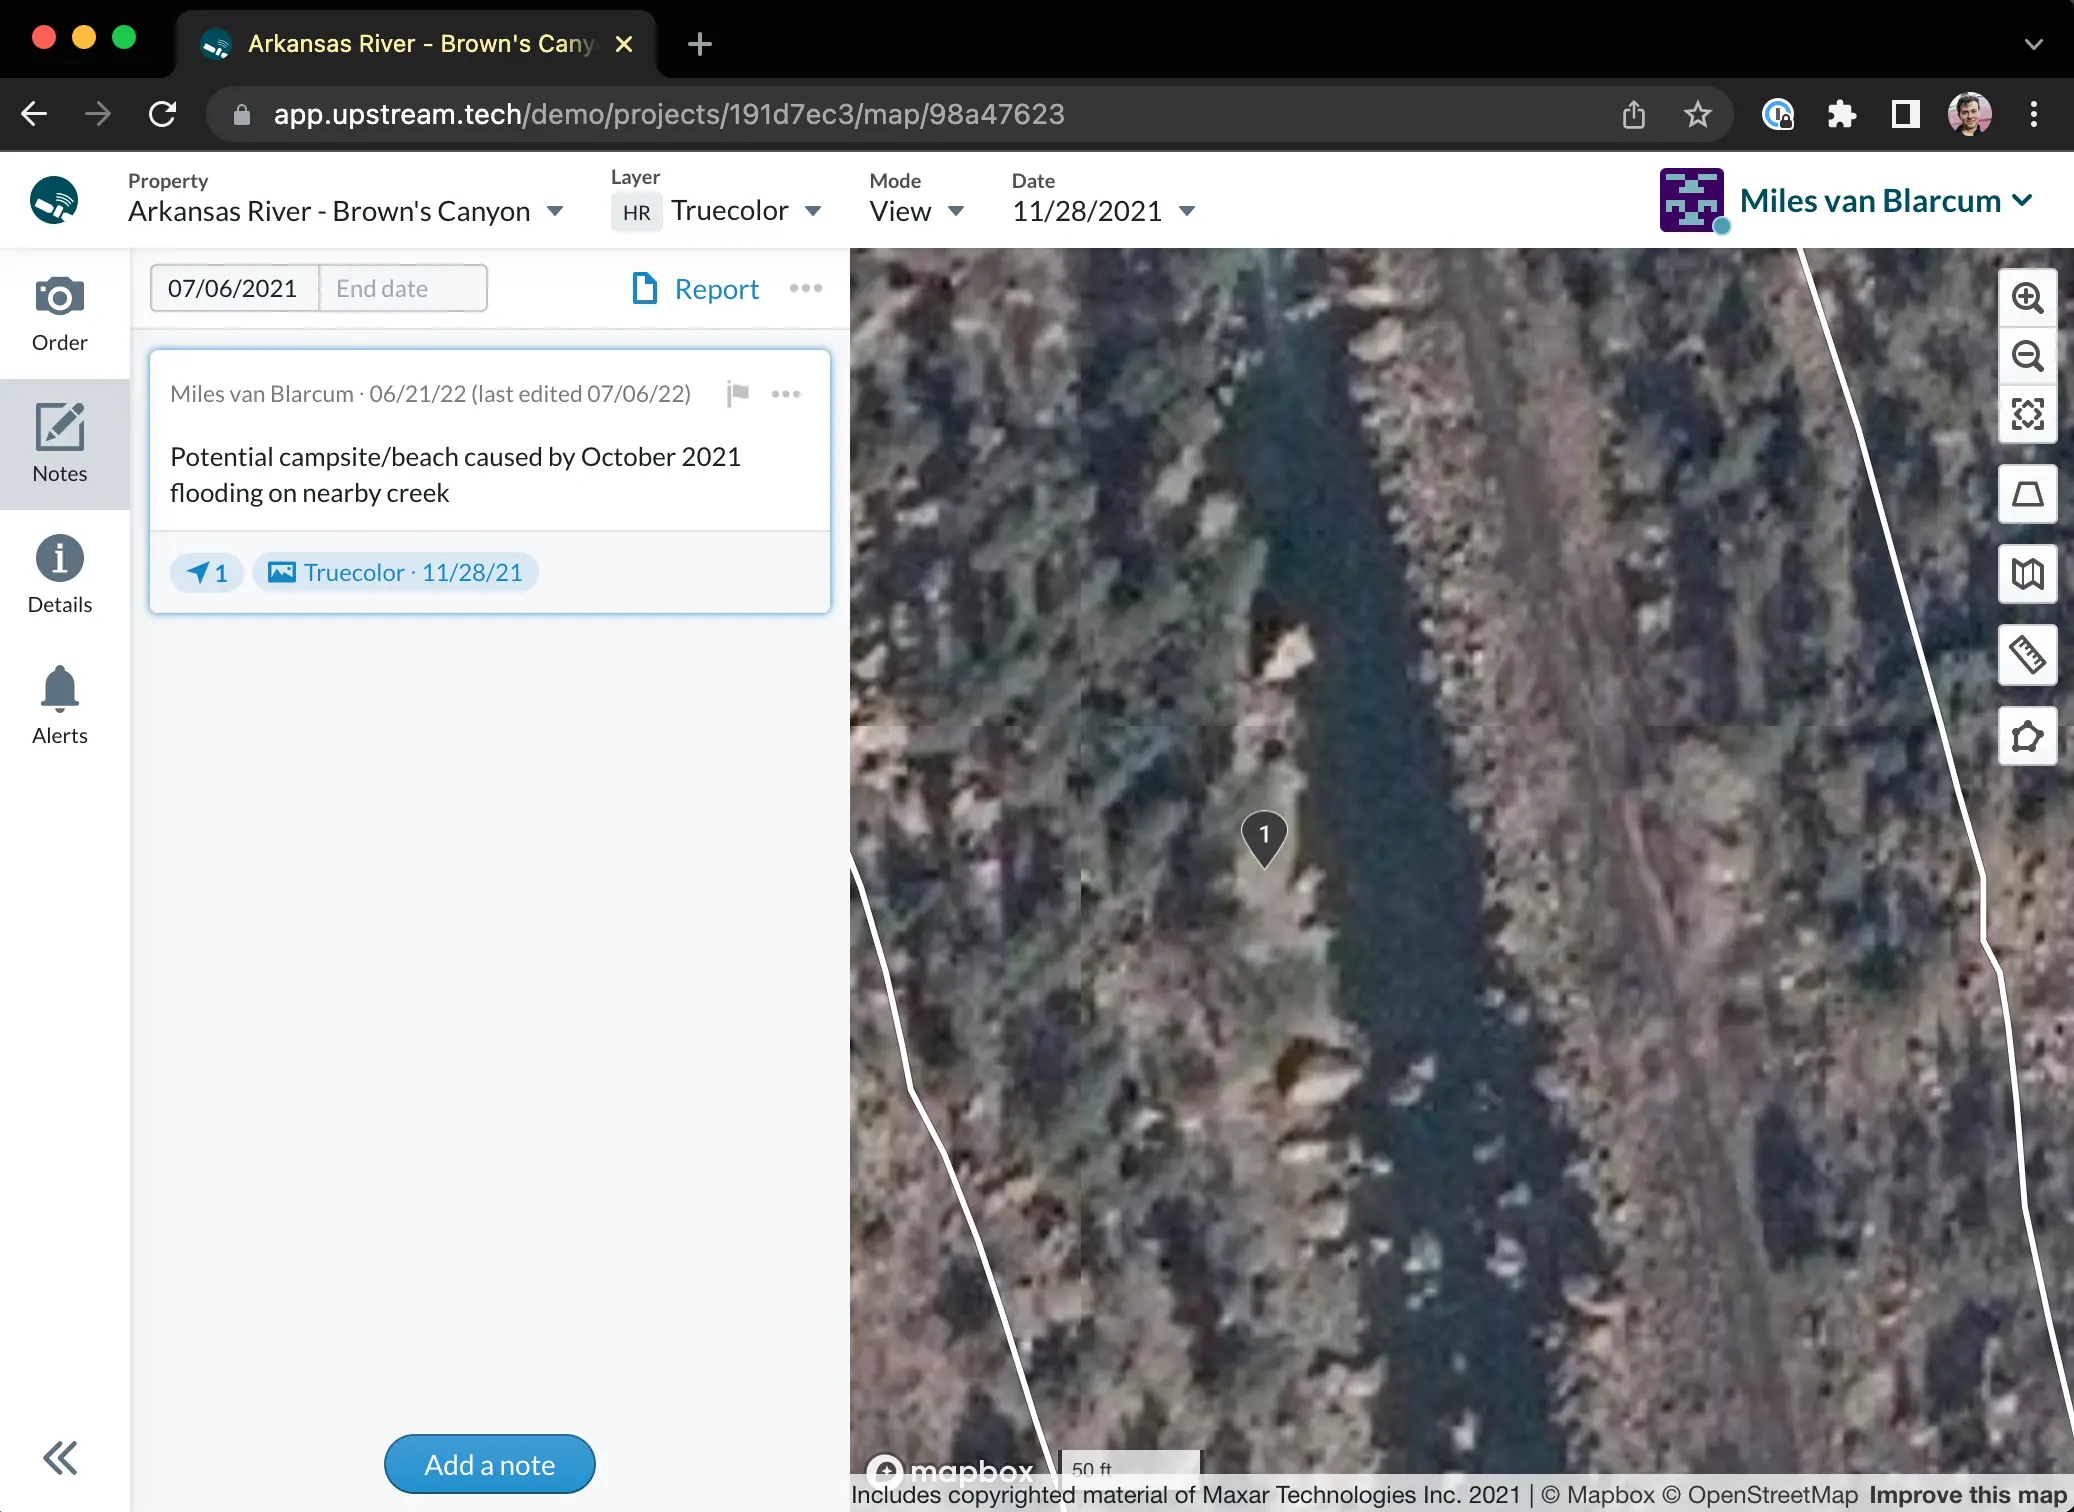Select the map ruler measure tool
The height and width of the screenshot is (1512, 2074).
[x=2027, y=655]
